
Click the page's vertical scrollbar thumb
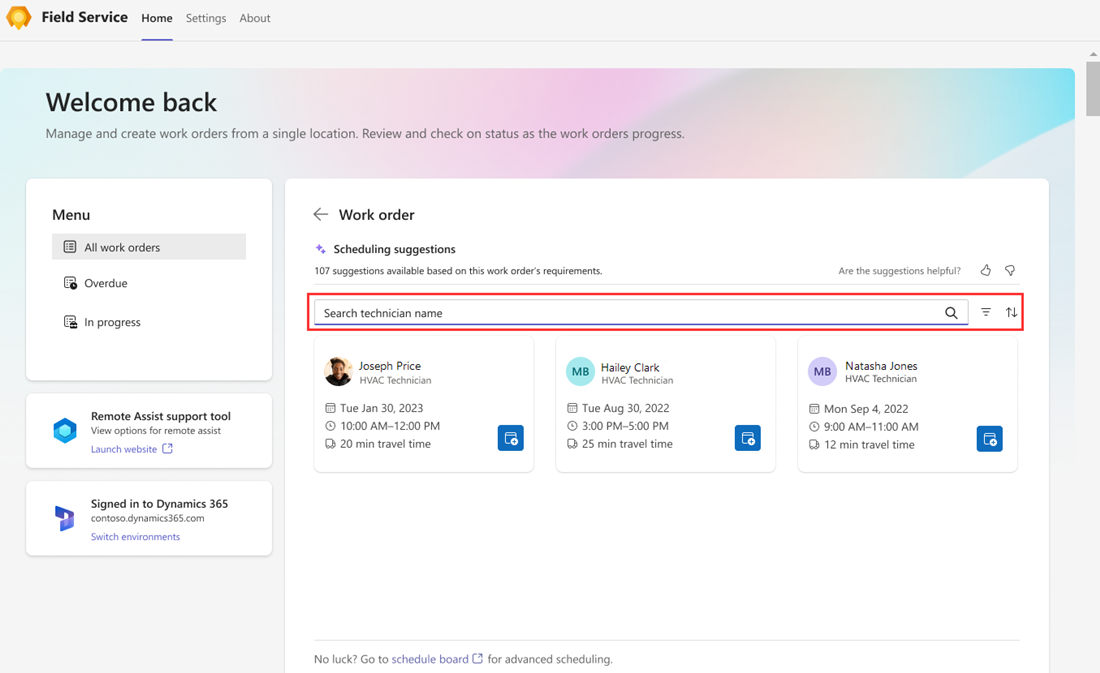pos(1093,88)
